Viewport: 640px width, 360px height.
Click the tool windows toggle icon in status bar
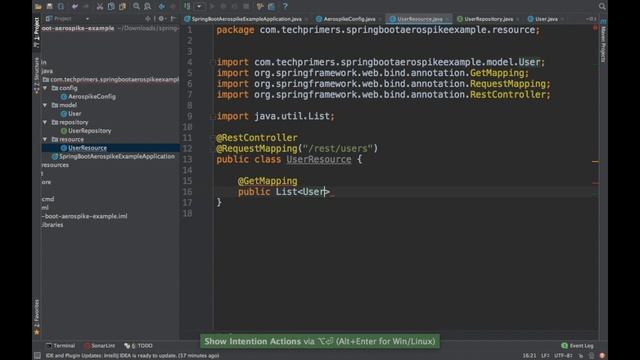pyautogui.click(x=37, y=356)
